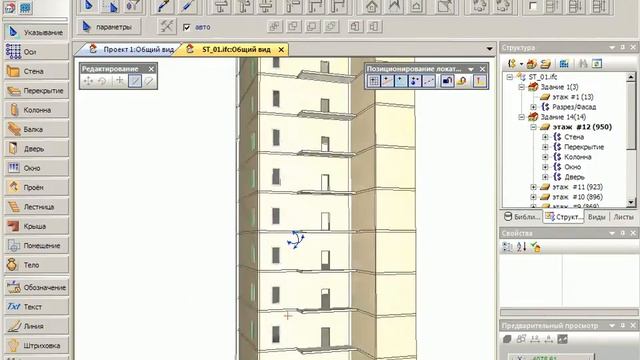Screen dimensions: 640x360
Task: Choose the Балка beam tool
Action: (x=36, y=129)
